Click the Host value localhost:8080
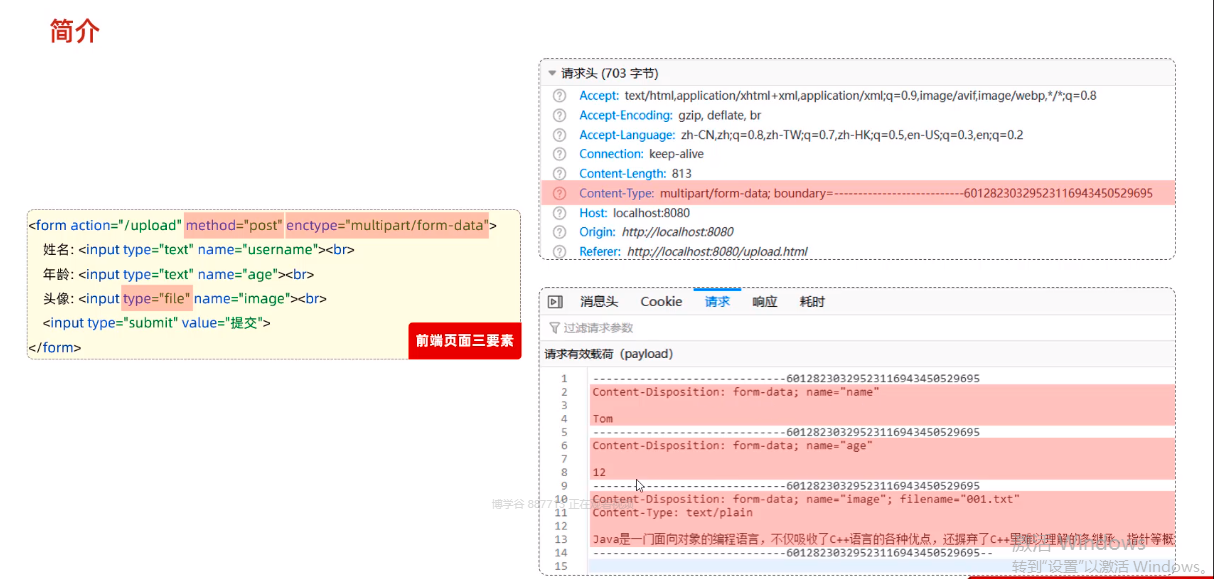 pyautogui.click(x=651, y=213)
